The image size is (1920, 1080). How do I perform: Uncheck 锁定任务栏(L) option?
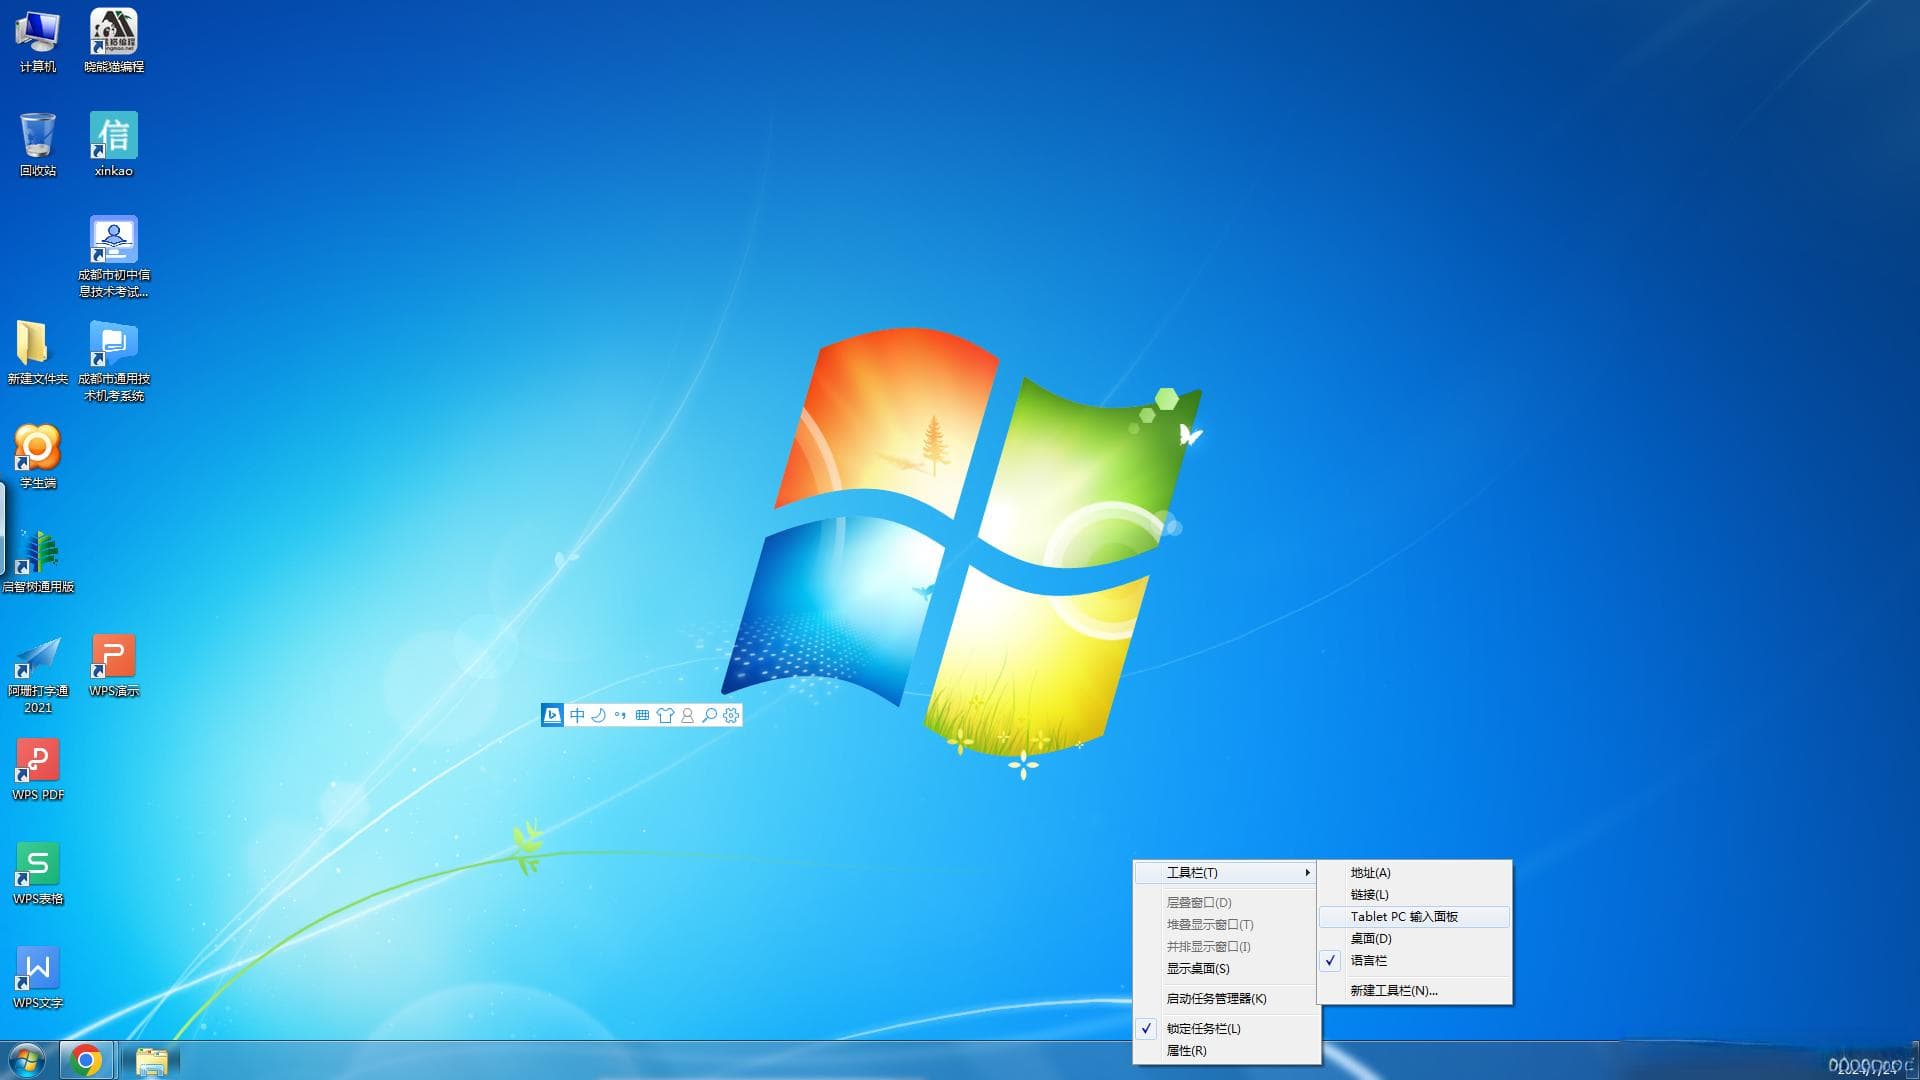point(1226,1029)
